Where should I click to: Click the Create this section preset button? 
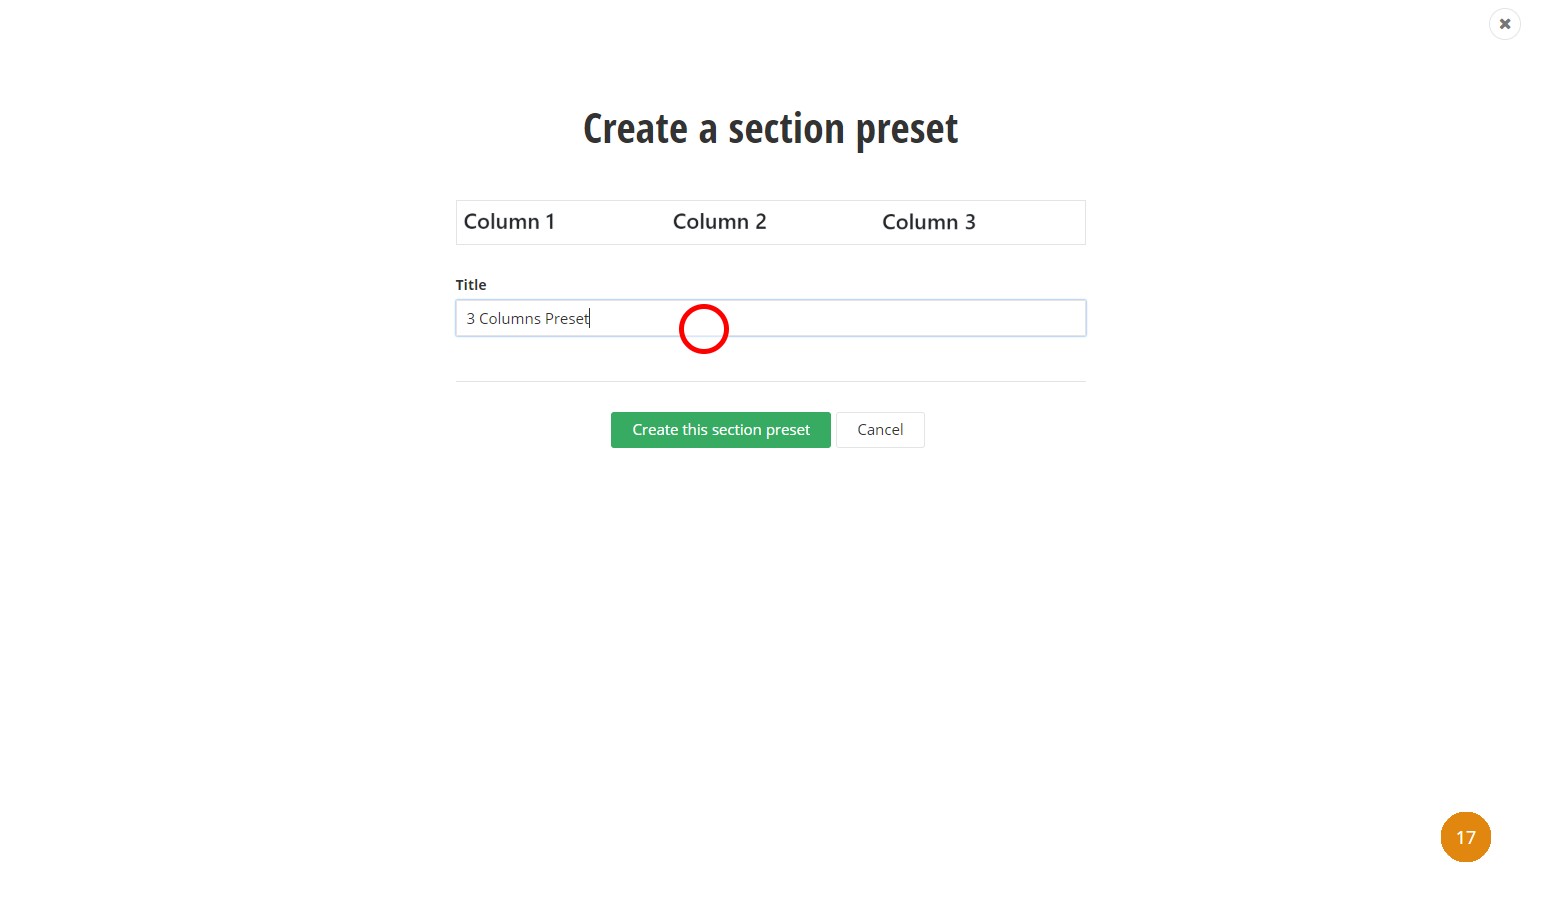pos(720,430)
